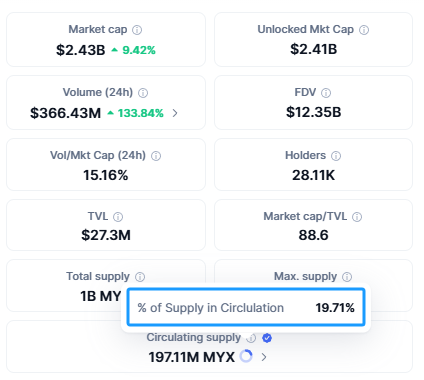Expand circulating supply details via the chevron
This screenshot has width=424, height=380.
[264, 357]
